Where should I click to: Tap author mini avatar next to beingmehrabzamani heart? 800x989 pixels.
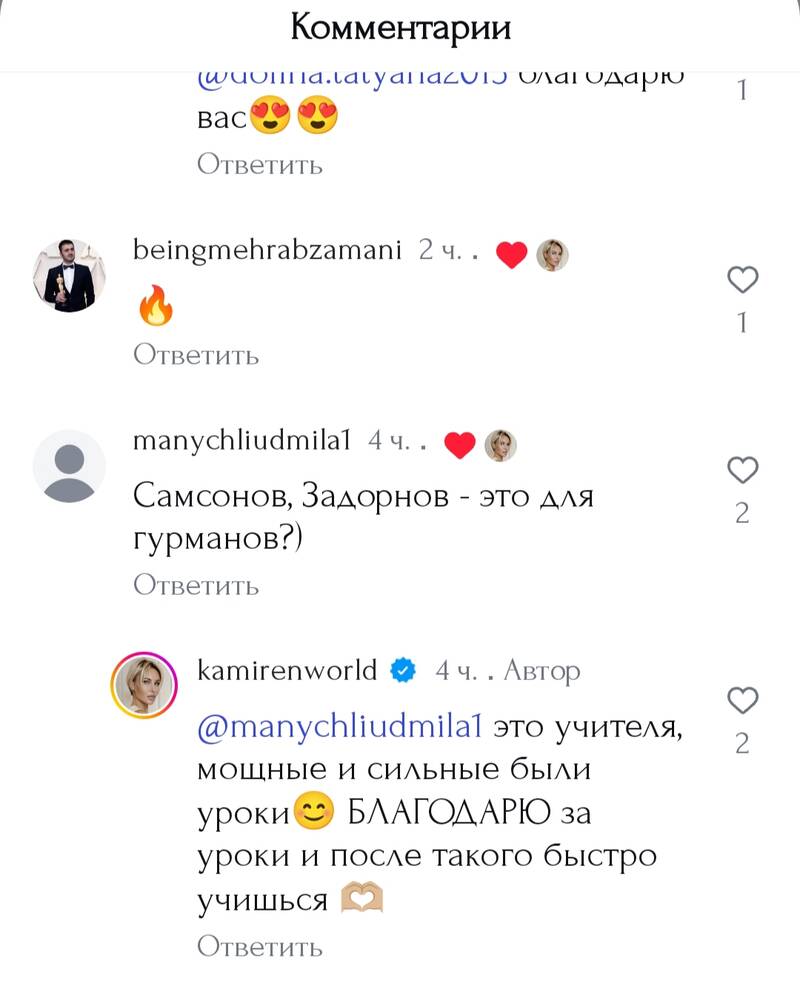coord(552,255)
